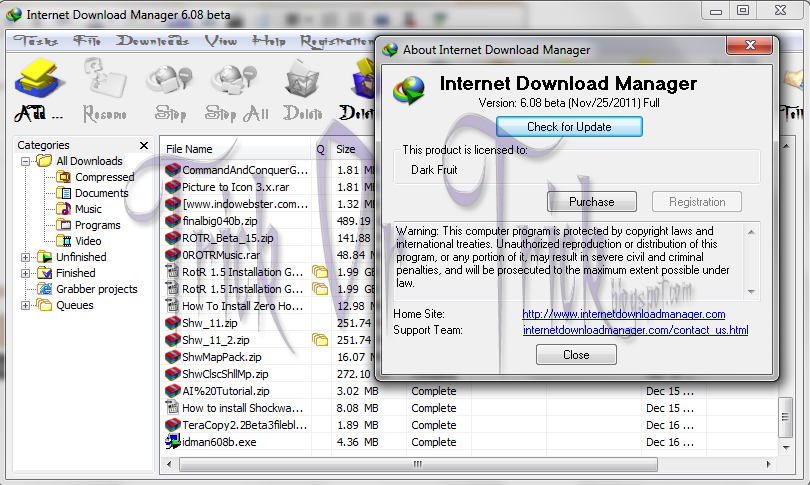Open the Help menu
This screenshot has height=485, width=810.
(x=269, y=41)
